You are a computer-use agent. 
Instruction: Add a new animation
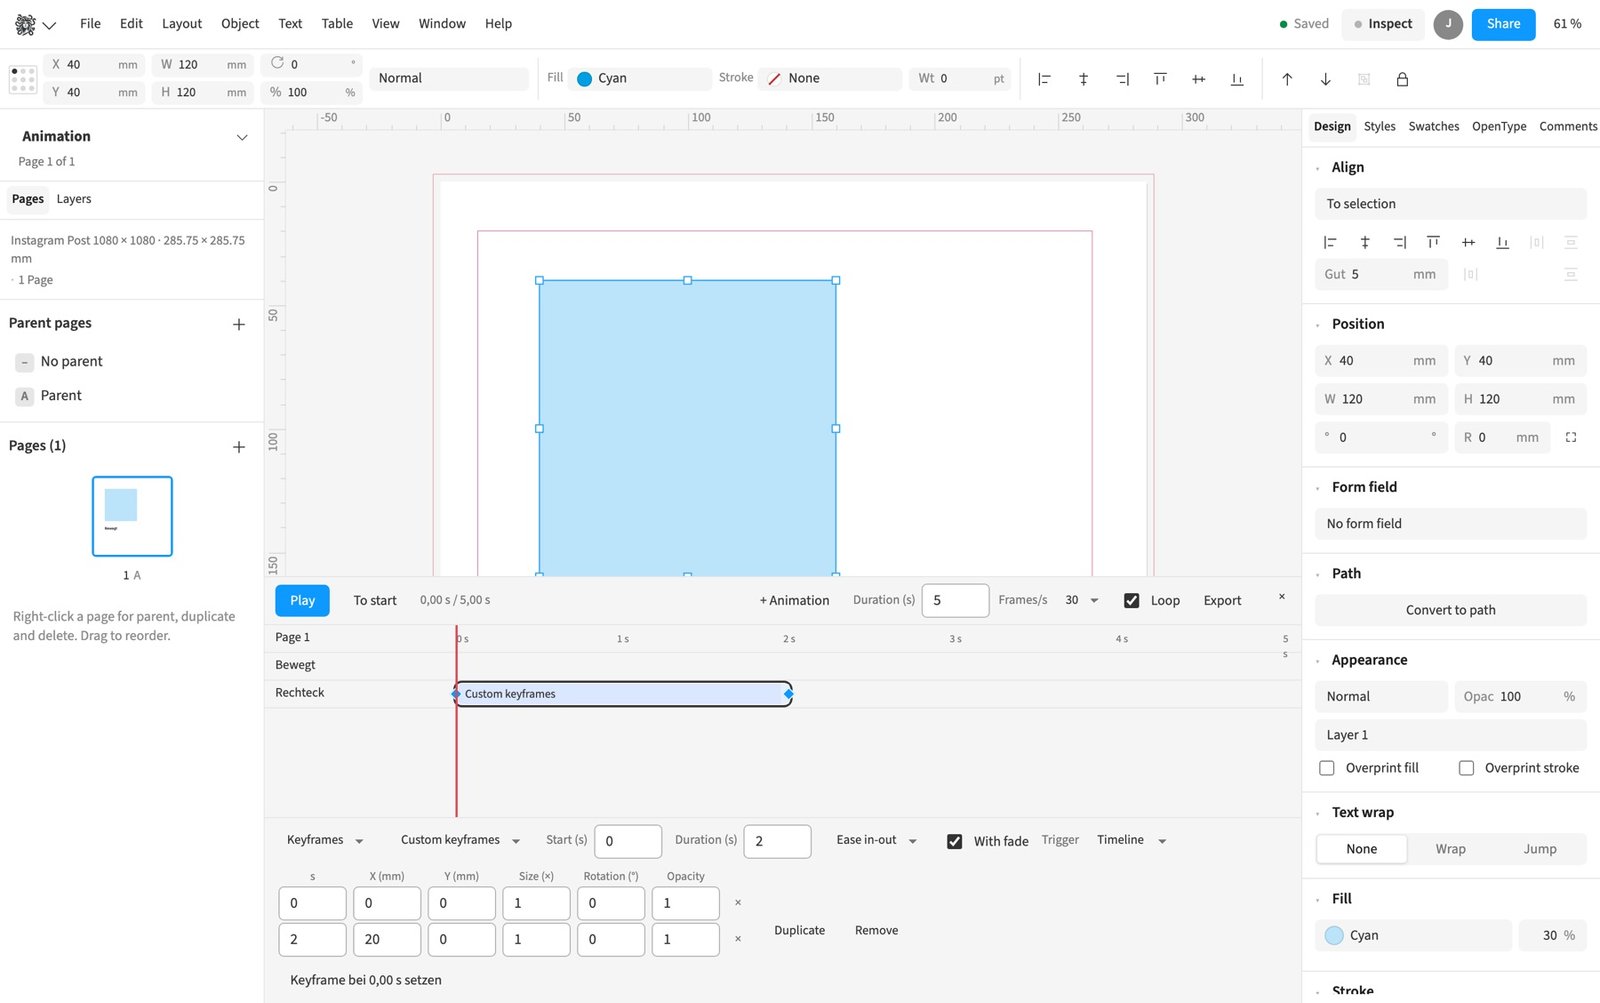[x=794, y=601]
